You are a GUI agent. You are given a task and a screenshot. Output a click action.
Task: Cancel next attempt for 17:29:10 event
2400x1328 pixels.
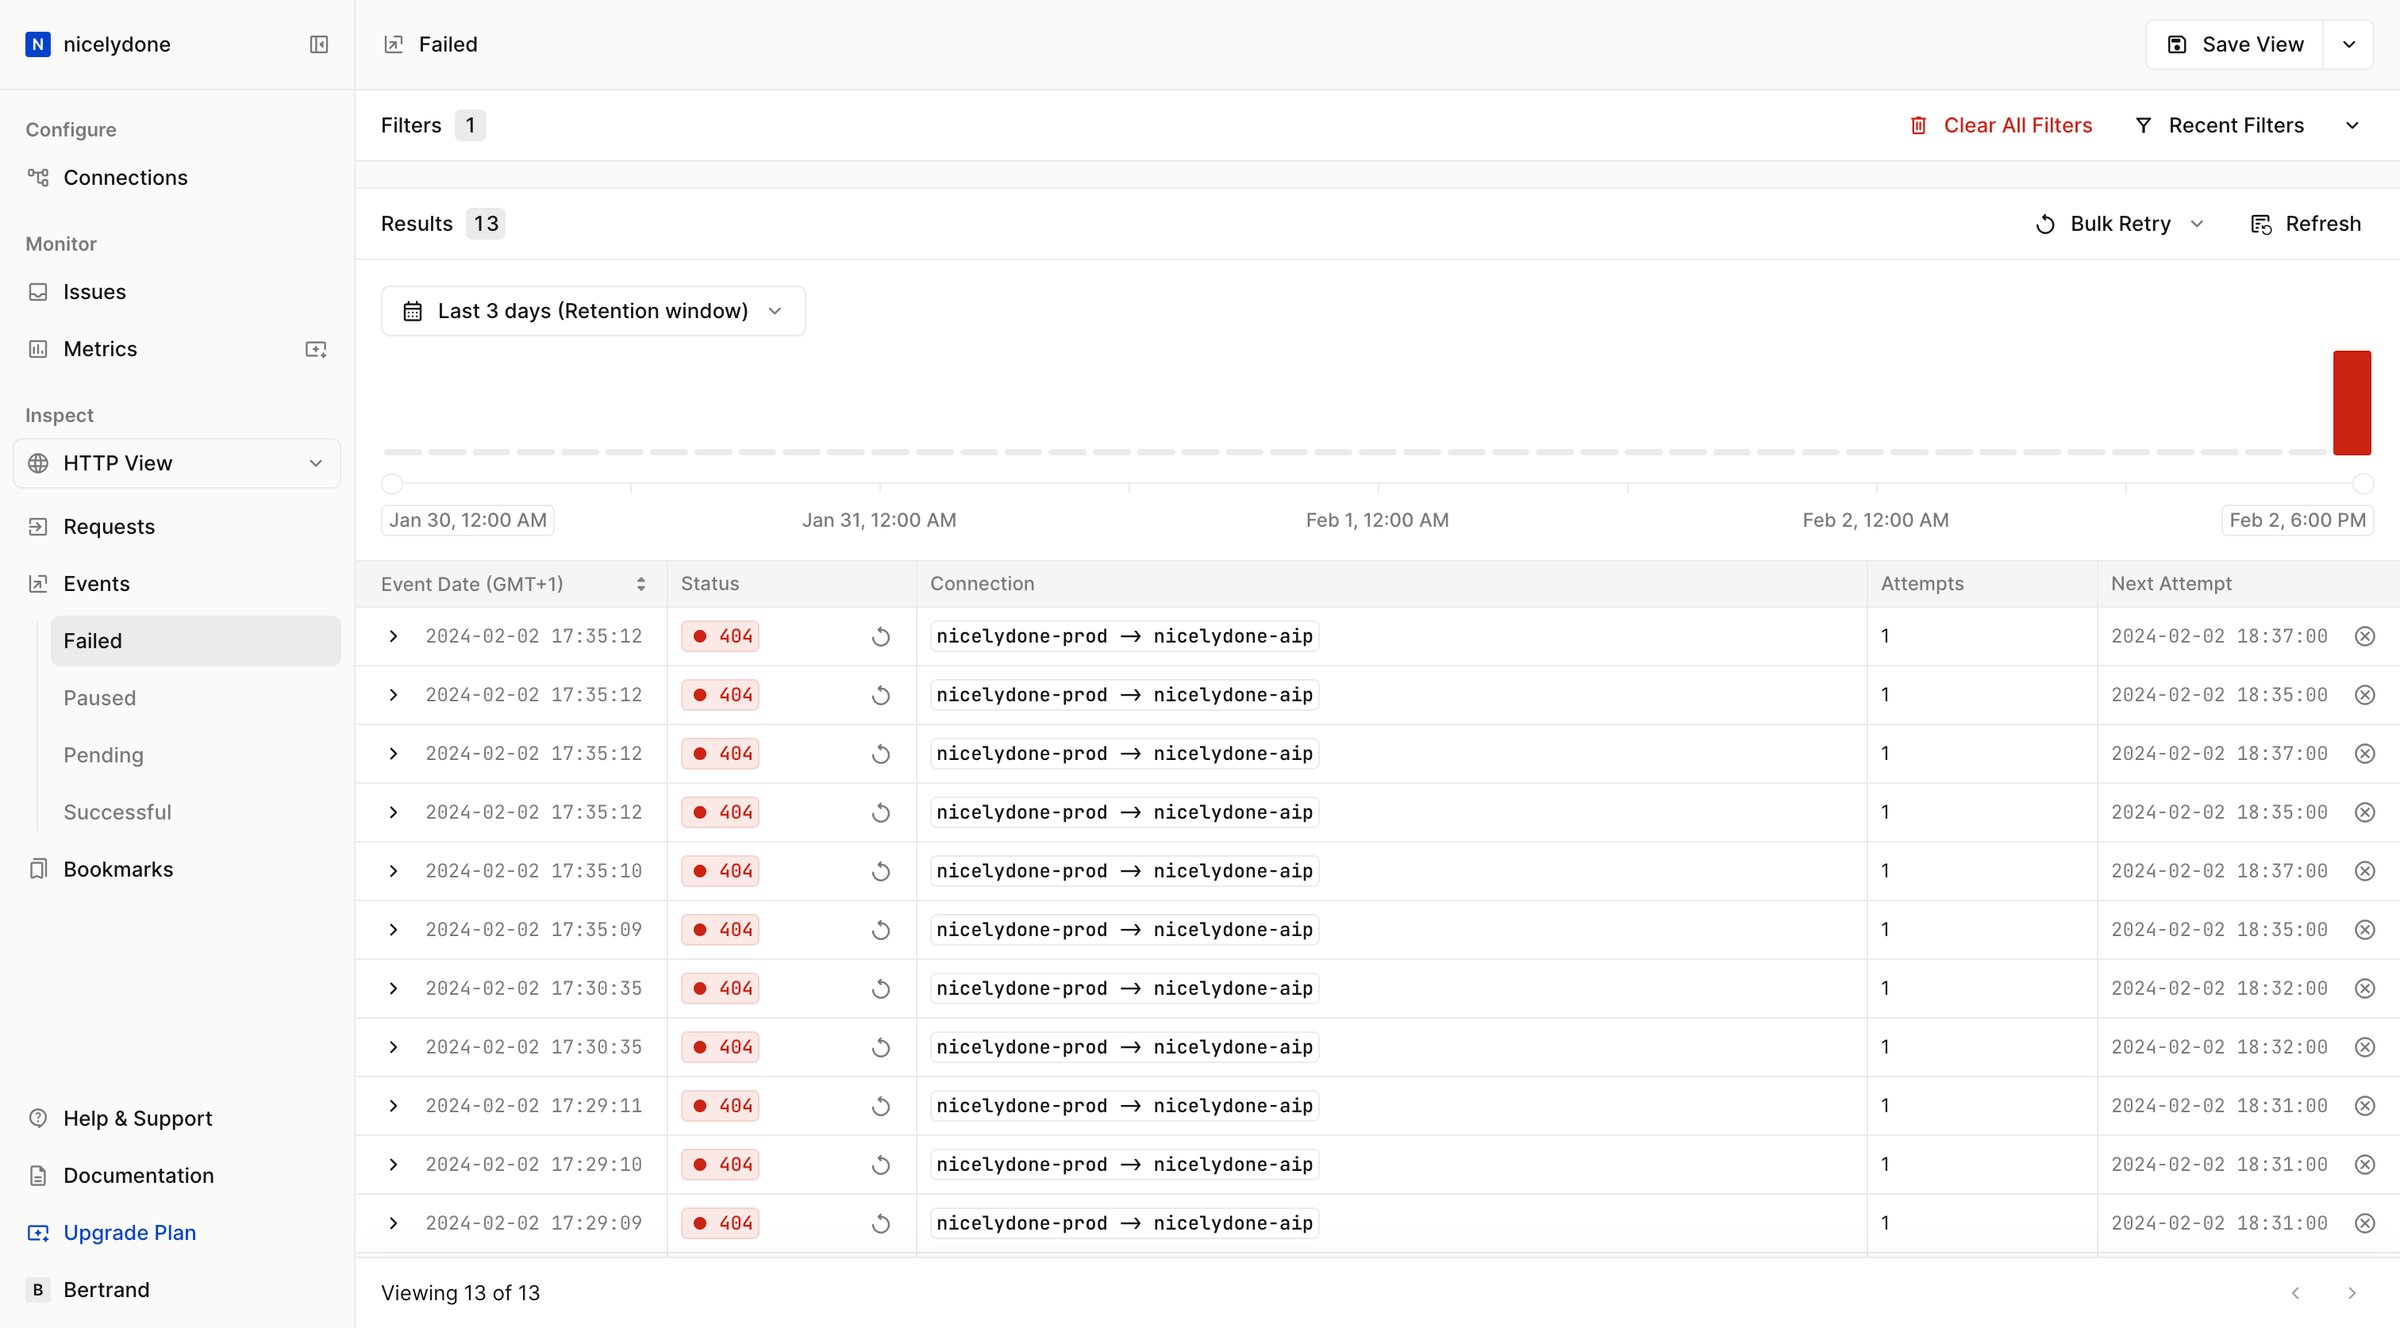point(2365,1165)
